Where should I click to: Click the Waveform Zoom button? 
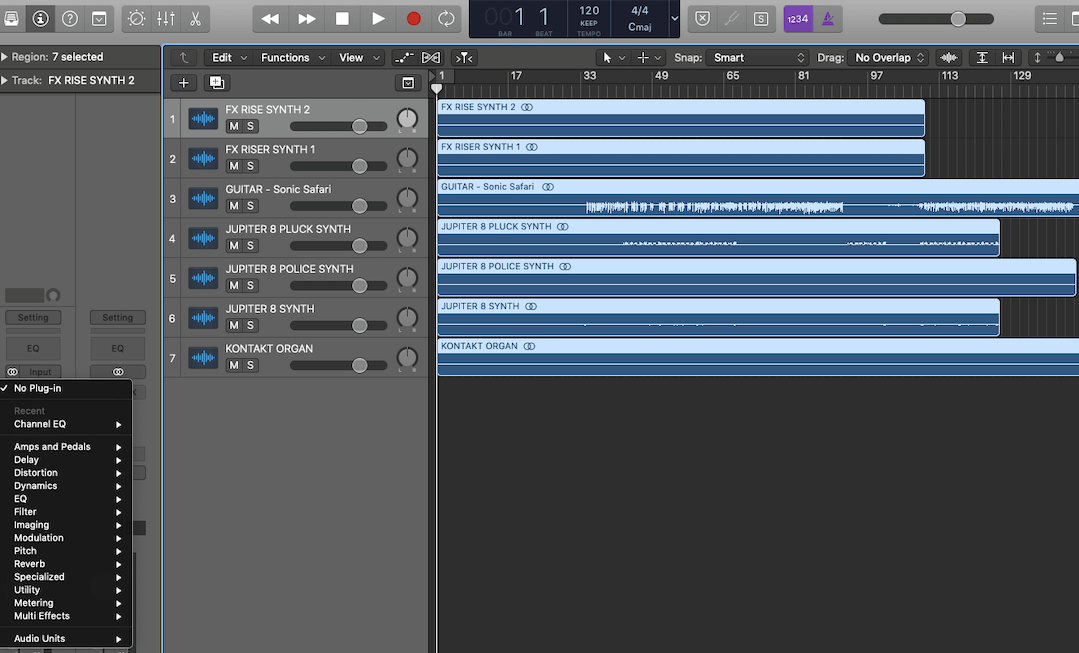[948, 58]
